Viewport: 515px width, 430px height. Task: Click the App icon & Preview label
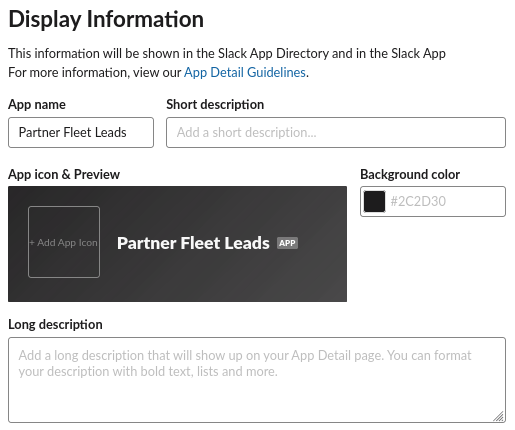point(64,174)
